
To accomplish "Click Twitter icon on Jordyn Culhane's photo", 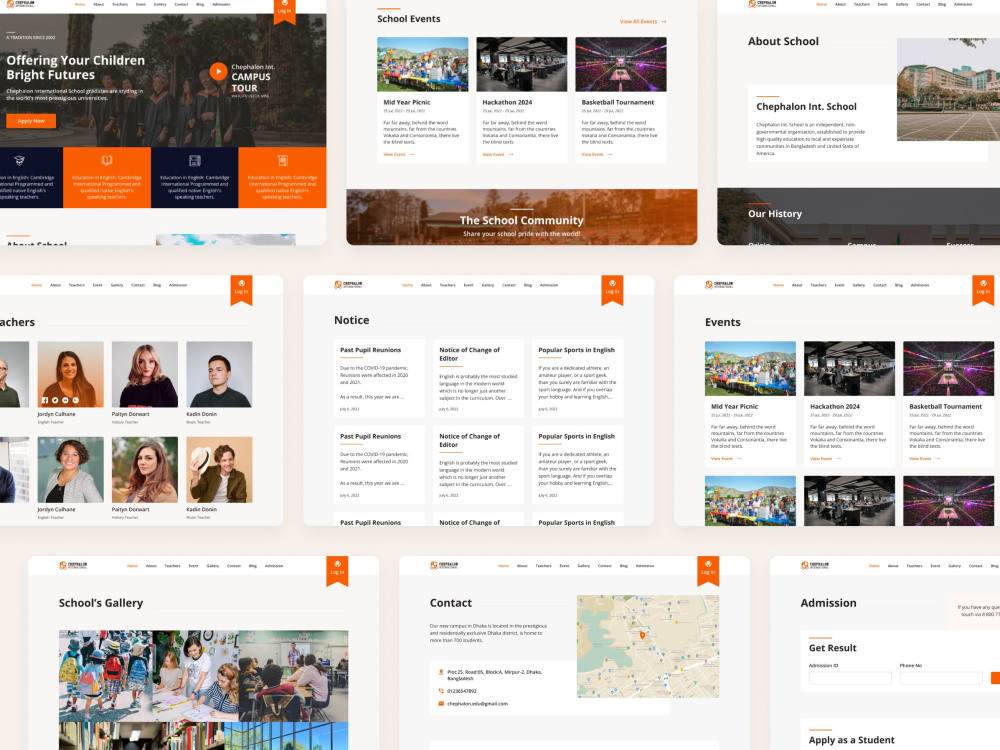I will tap(55, 401).
